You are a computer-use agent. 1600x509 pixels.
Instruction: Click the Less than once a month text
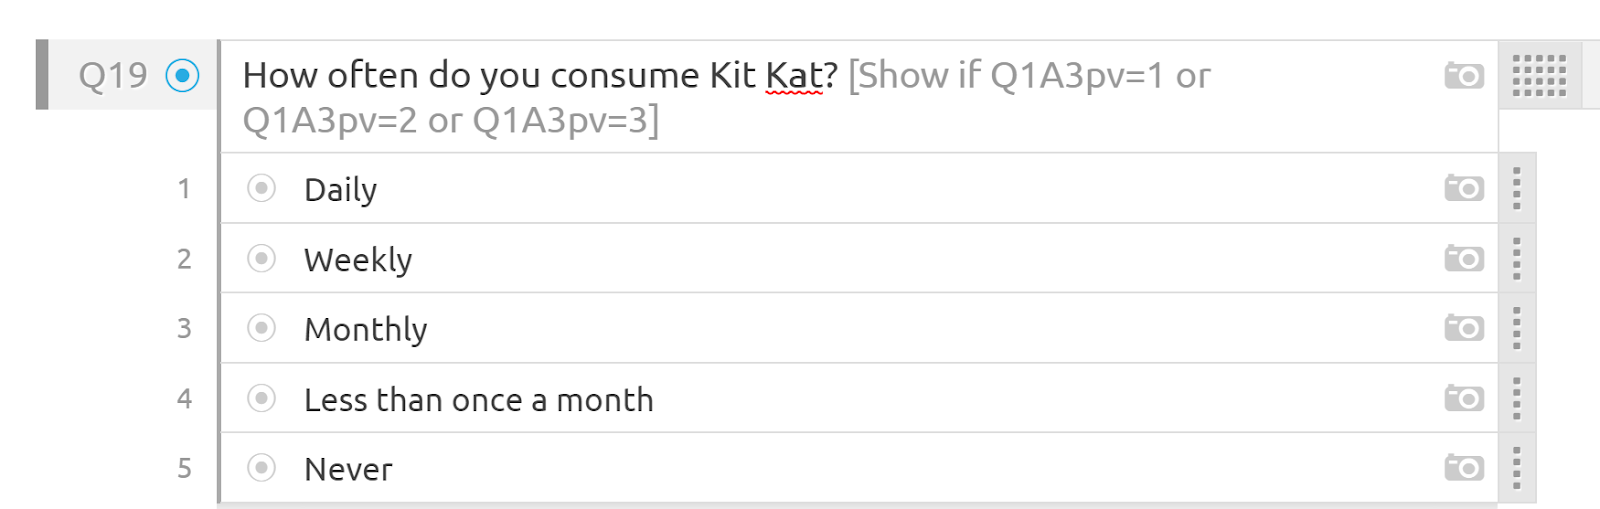(x=479, y=399)
